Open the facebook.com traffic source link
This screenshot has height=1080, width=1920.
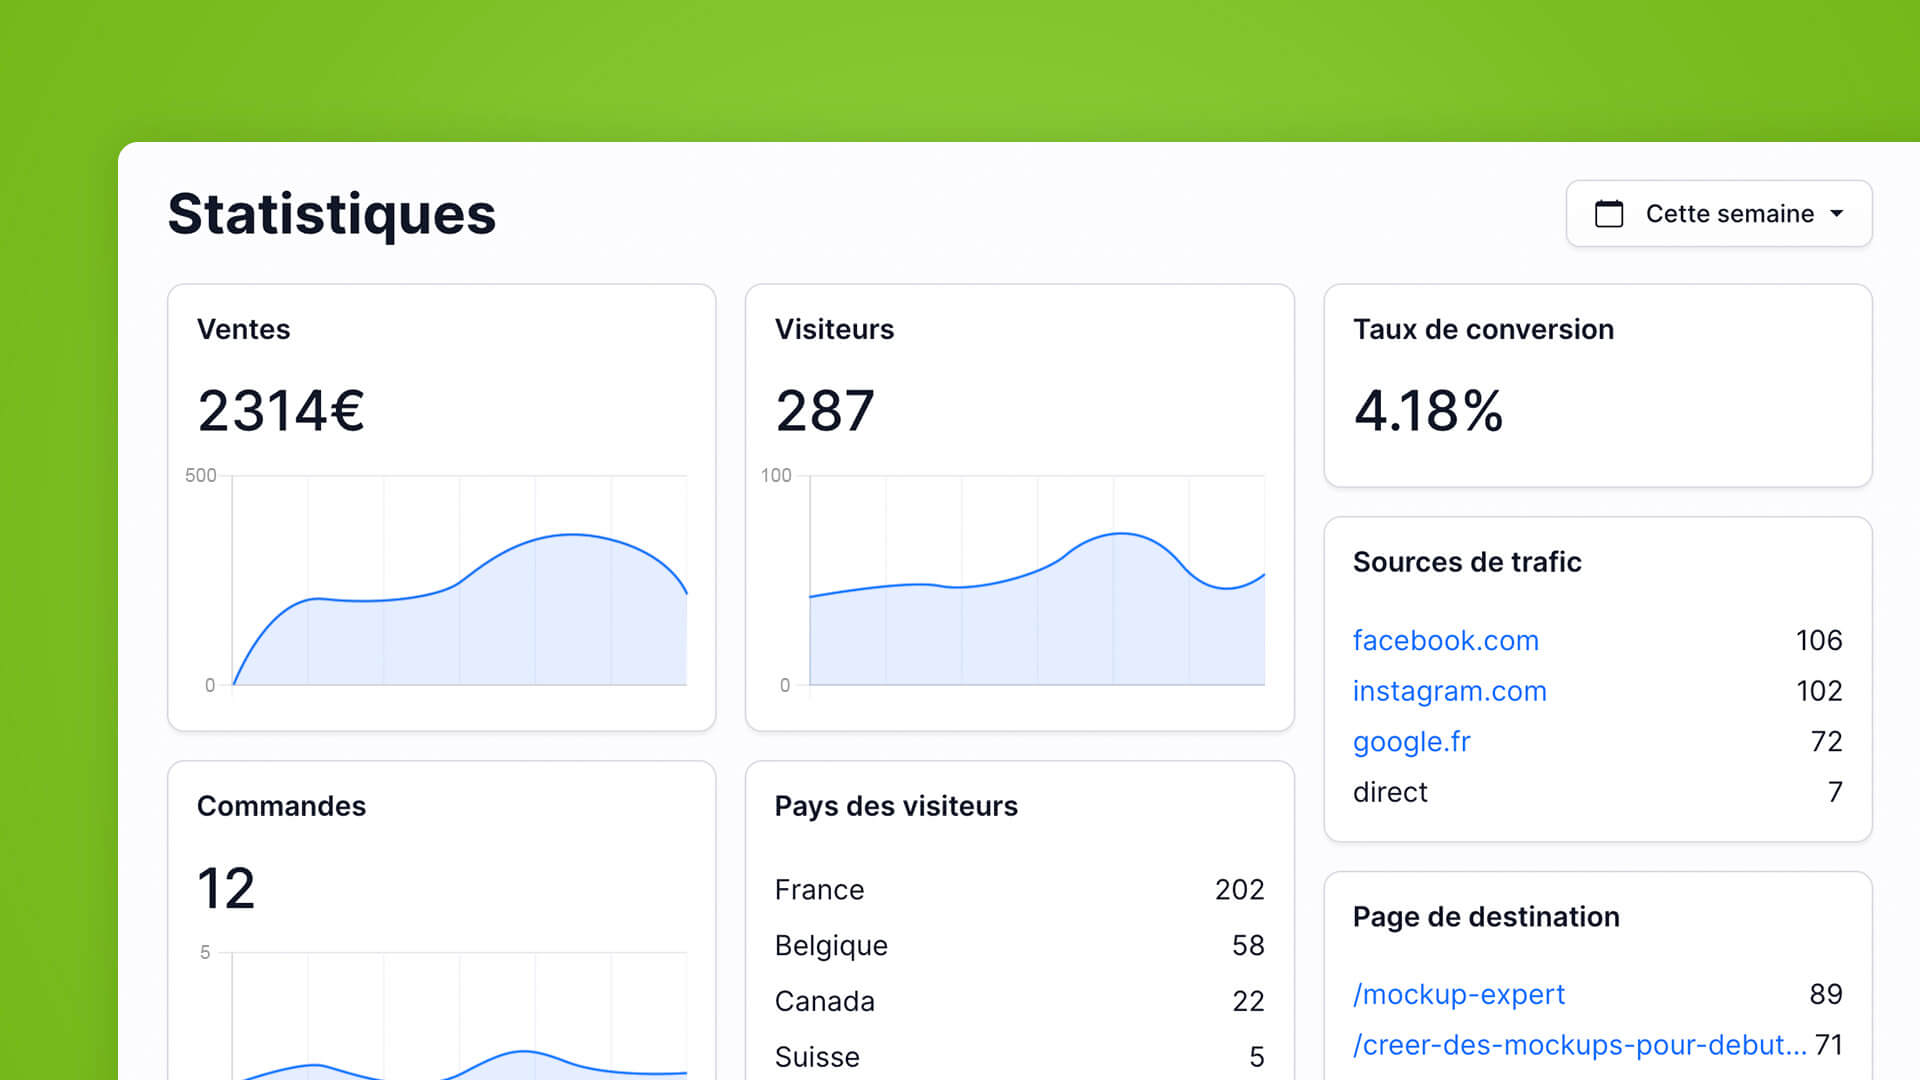pyautogui.click(x=1446, y=640)
